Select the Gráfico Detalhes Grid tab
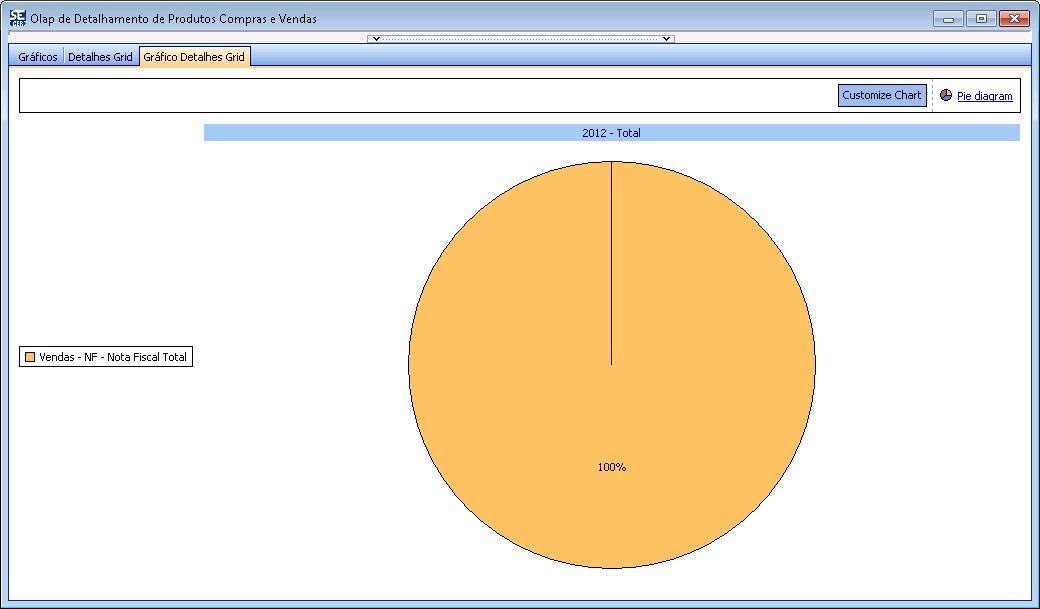Image resolution: width=1040 pixels, height=609 pixels. (194, 57)
